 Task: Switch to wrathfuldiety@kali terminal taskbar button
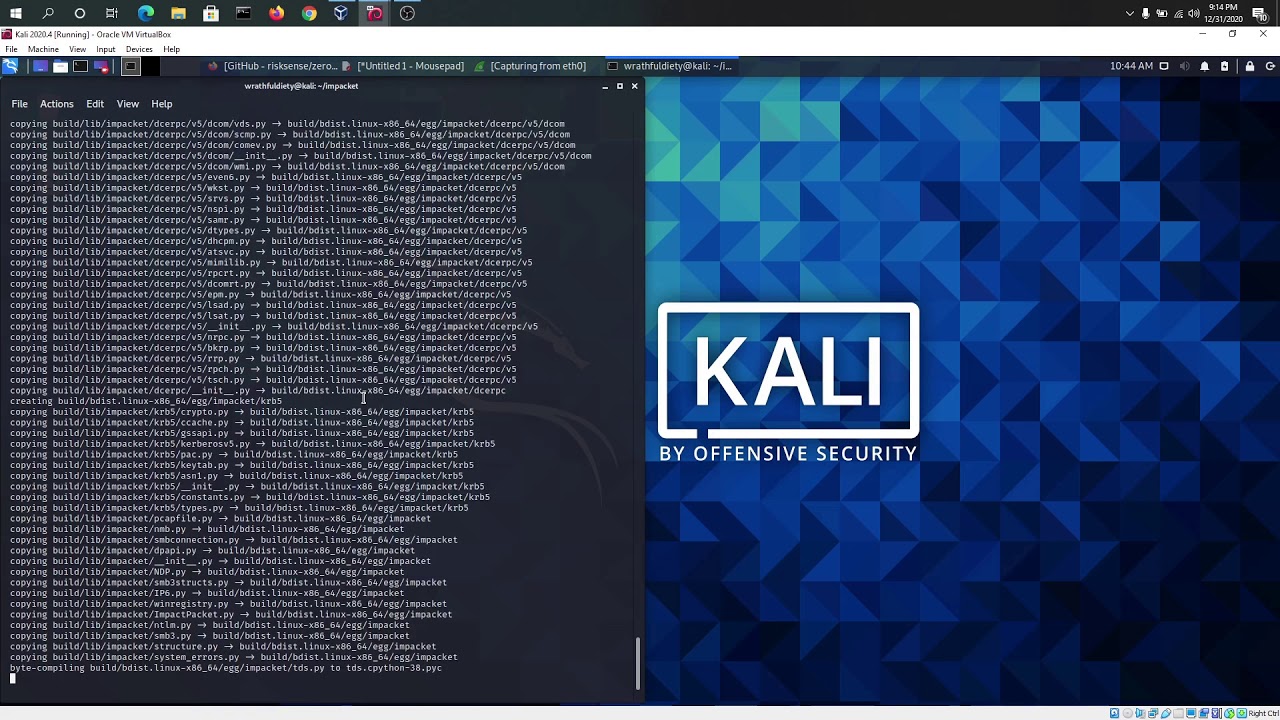670,66
